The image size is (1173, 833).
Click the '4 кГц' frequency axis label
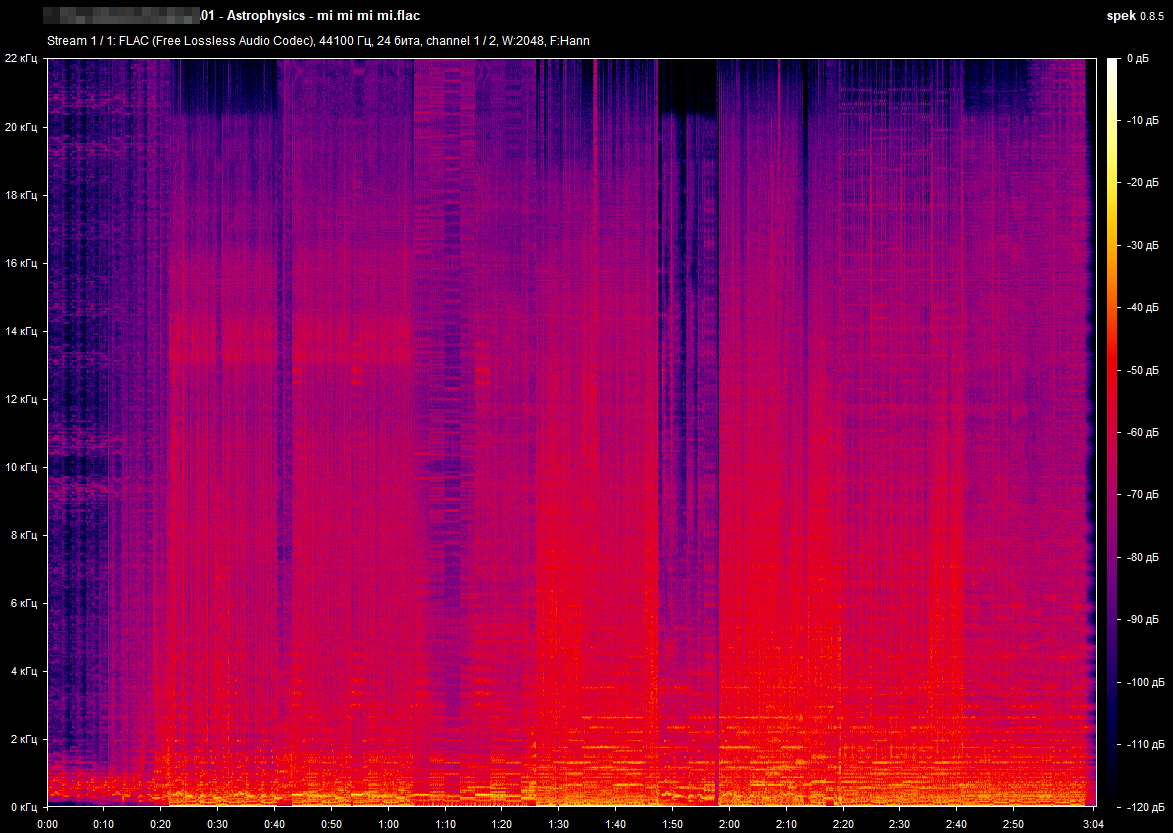pyautogui.click(x=23, y=671)
